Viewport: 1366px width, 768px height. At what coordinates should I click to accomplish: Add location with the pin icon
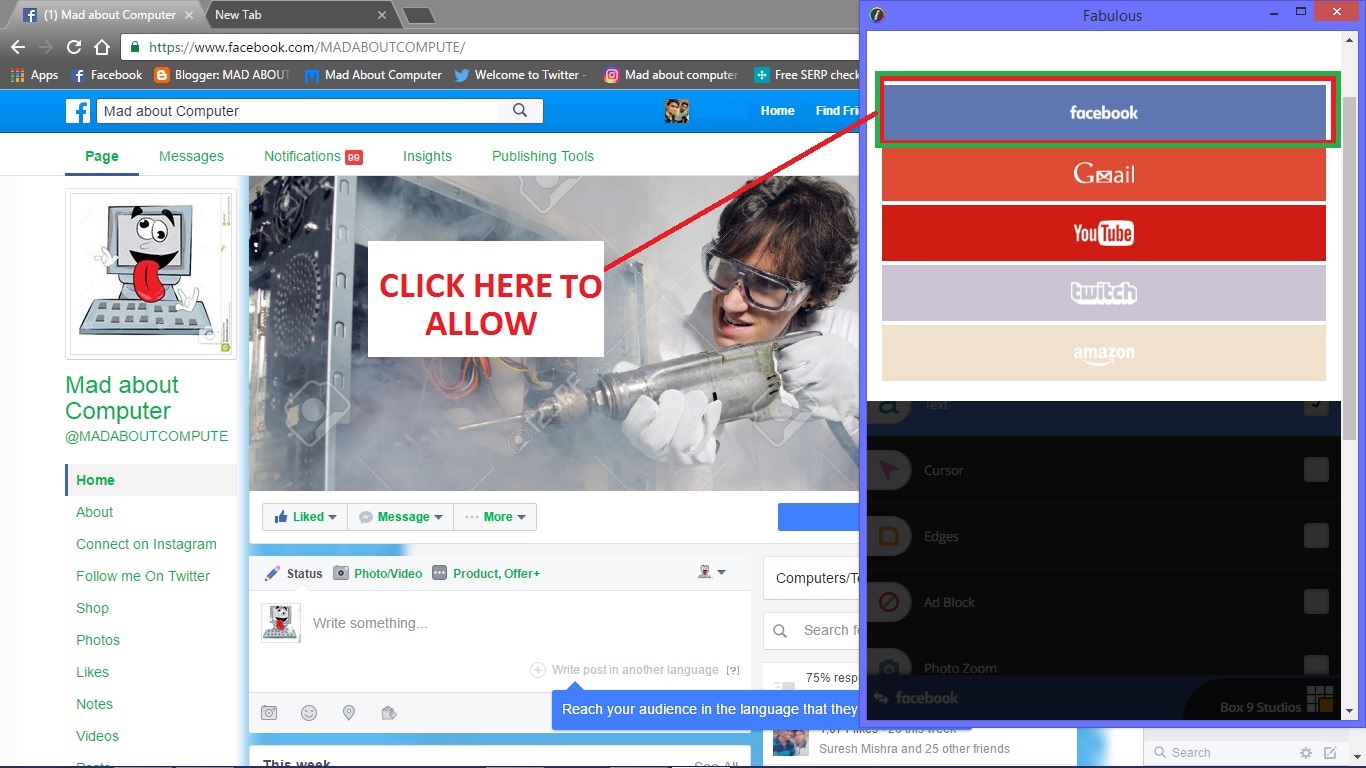[349, 713]
